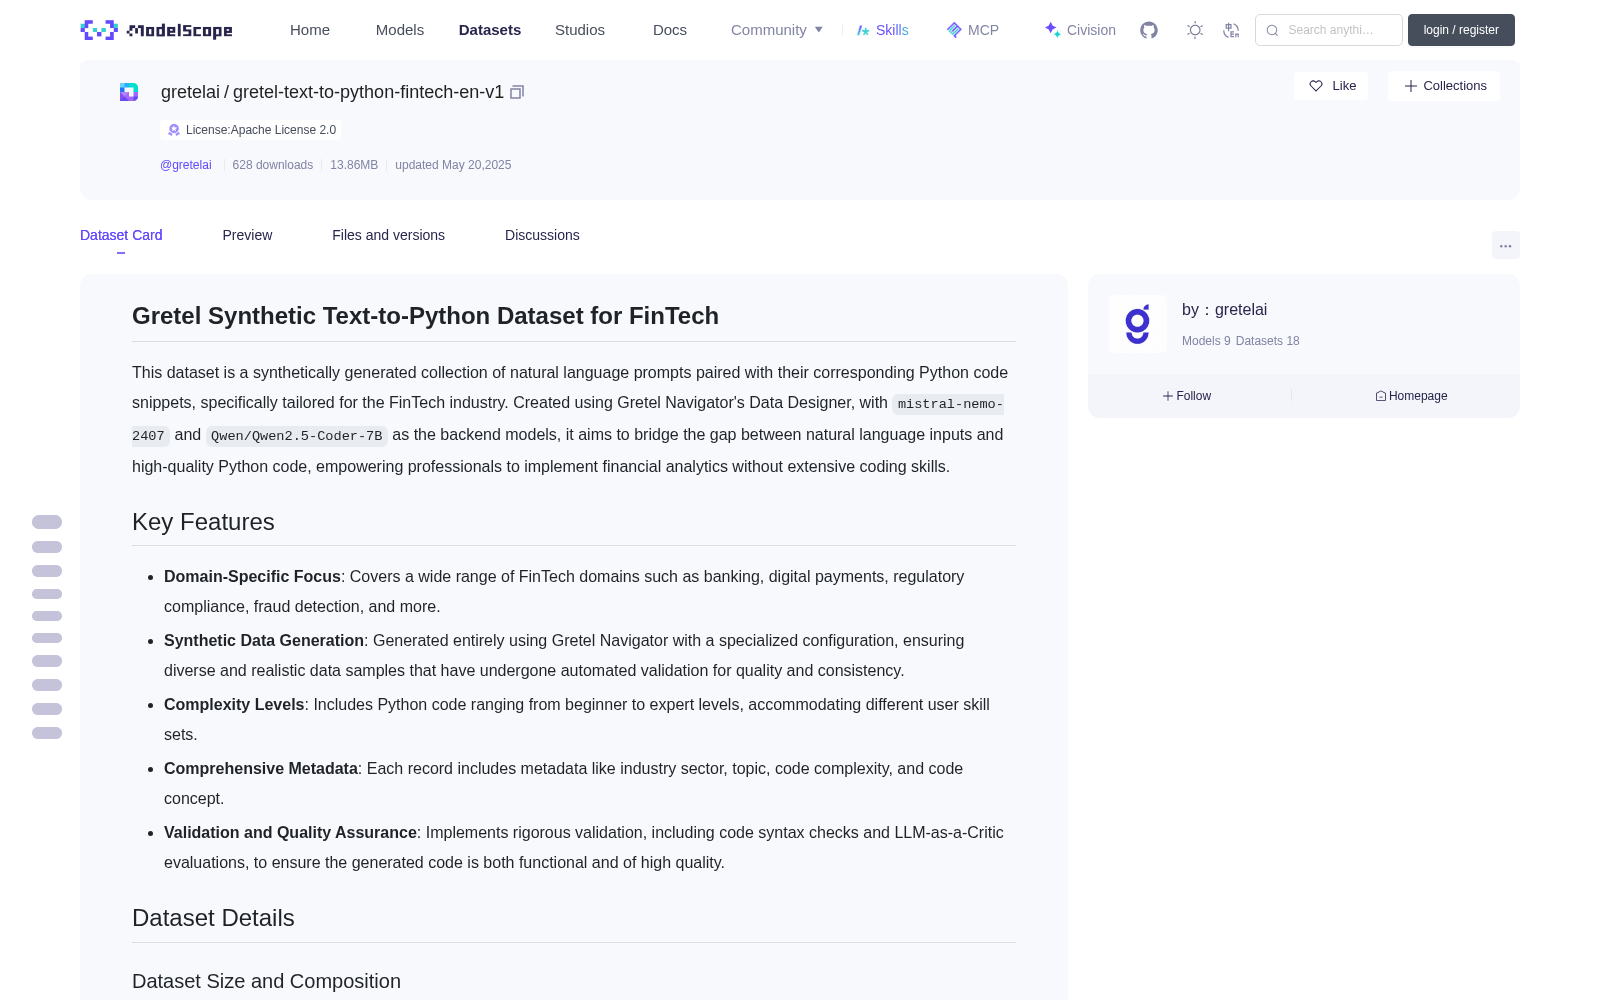Click the ModelScope logo
Image resolution: width=1600 pixels, height=1000 pixels.
[156, 30]
